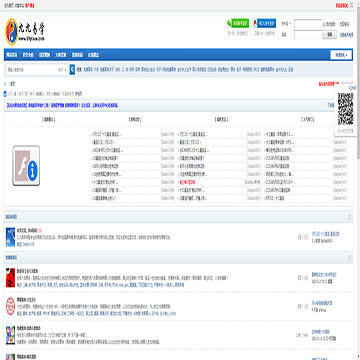Screen dimensions: 360x360
Task: Open the search type dropdown beside the search box
Action: coord(62,70)
